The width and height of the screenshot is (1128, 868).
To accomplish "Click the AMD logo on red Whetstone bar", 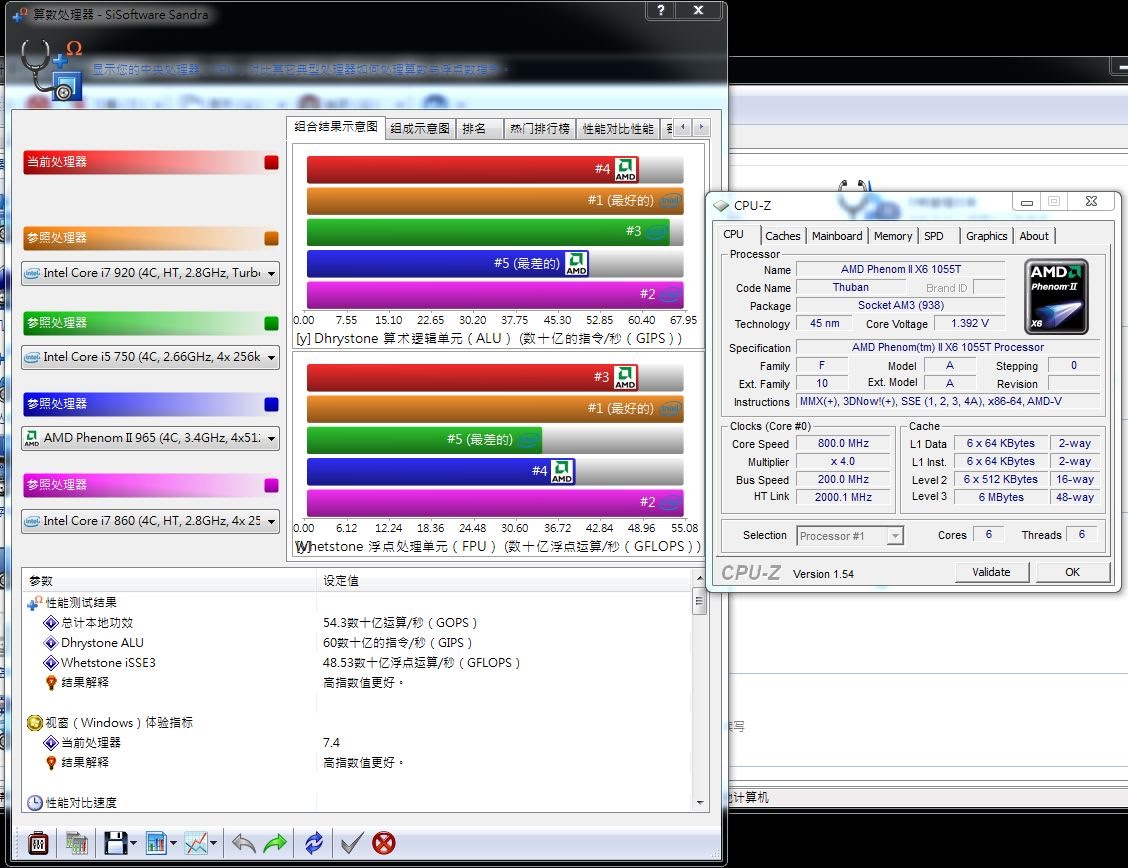I will coord(625,377).
